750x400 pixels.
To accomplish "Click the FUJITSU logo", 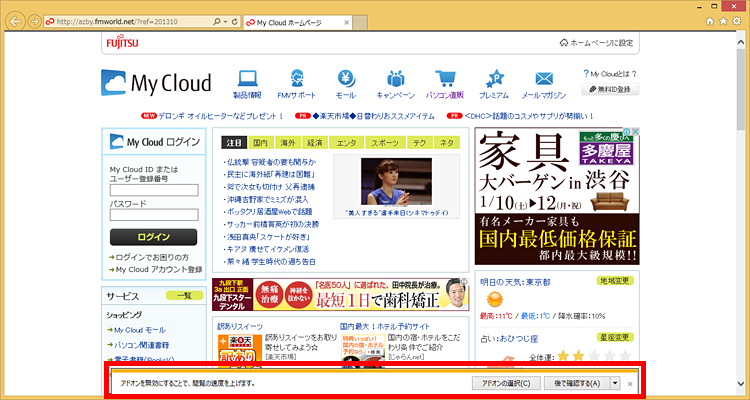I will click(122, 43).
